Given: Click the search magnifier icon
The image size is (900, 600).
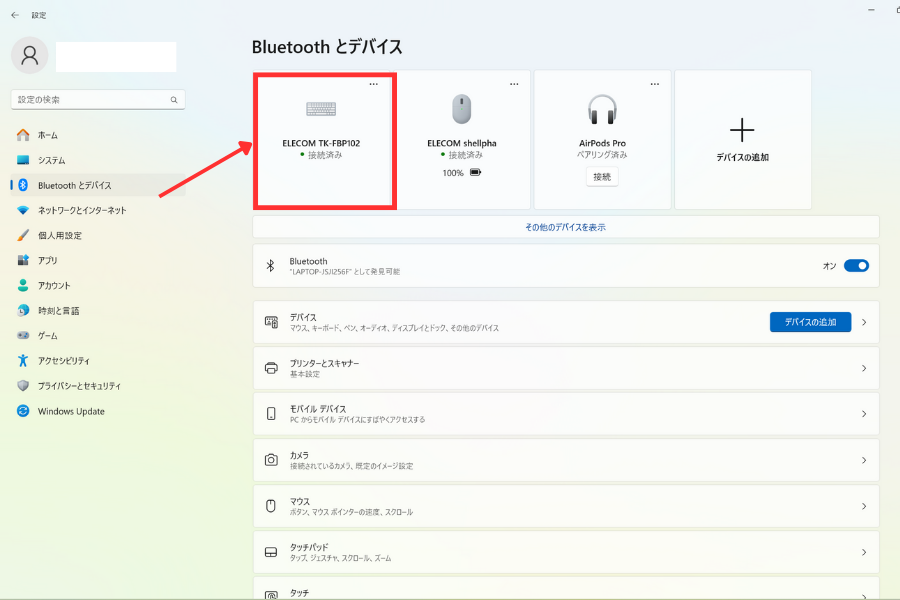Looking at the screenshot, I should [174, 100].
